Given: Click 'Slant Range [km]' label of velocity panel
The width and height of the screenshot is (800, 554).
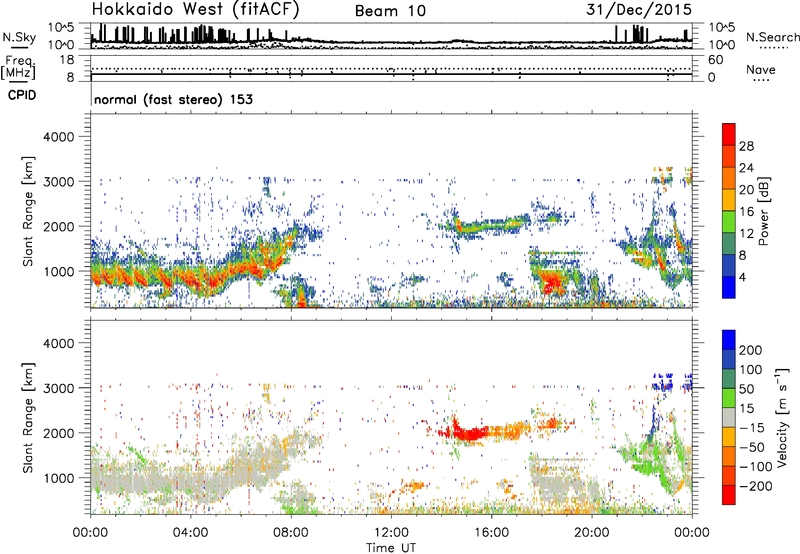Looking at the screenshot, I should (x=28, y=417).
